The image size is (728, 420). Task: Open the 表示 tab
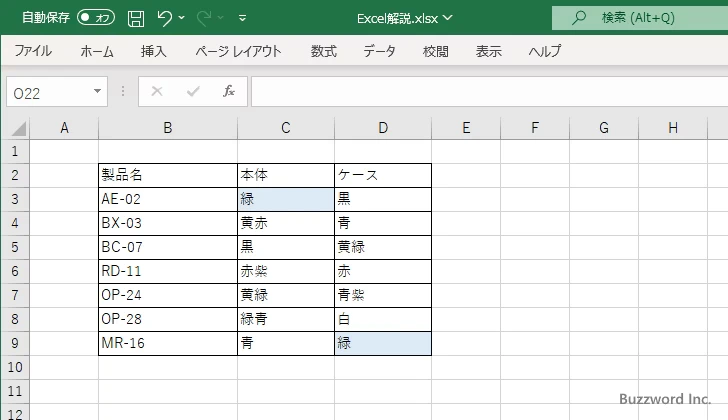pos(488,51)
